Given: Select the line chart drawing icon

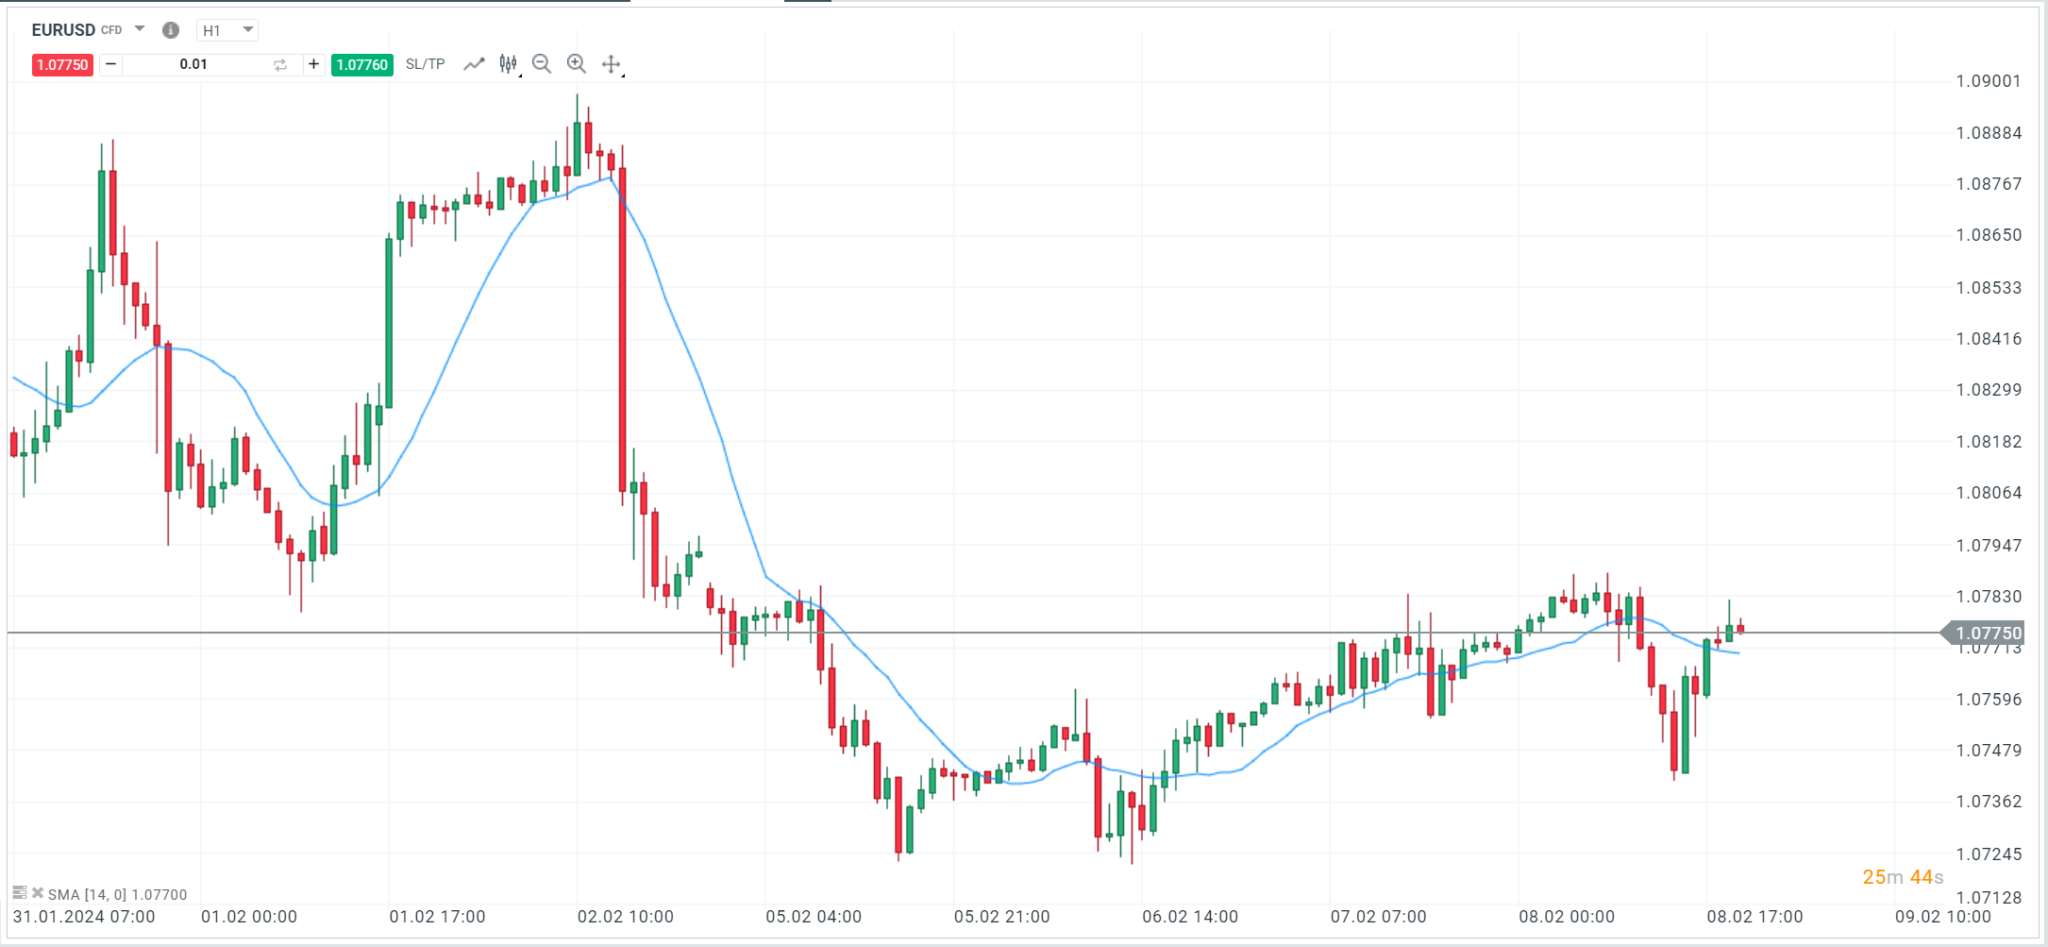Looking at the screenshot, I should pyautogui.click(x=474, y=63).
